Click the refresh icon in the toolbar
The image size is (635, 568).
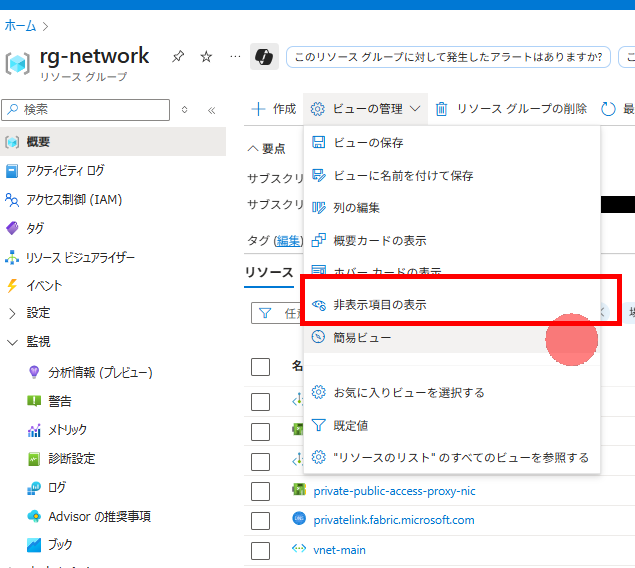click(x=608, y=109)
